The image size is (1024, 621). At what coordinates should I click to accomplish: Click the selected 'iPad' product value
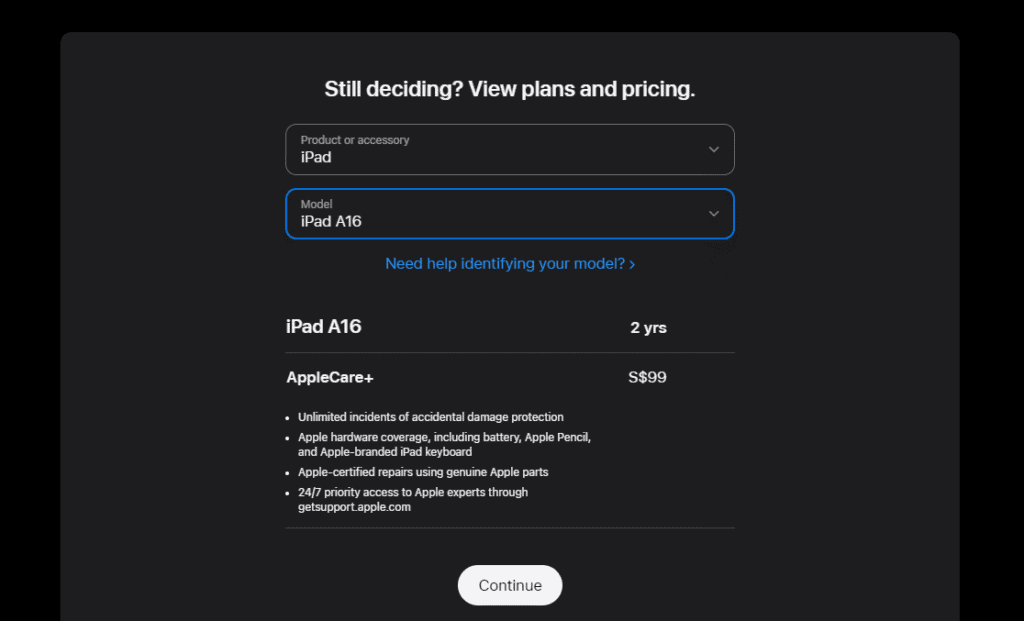click(x=316, y=157)
